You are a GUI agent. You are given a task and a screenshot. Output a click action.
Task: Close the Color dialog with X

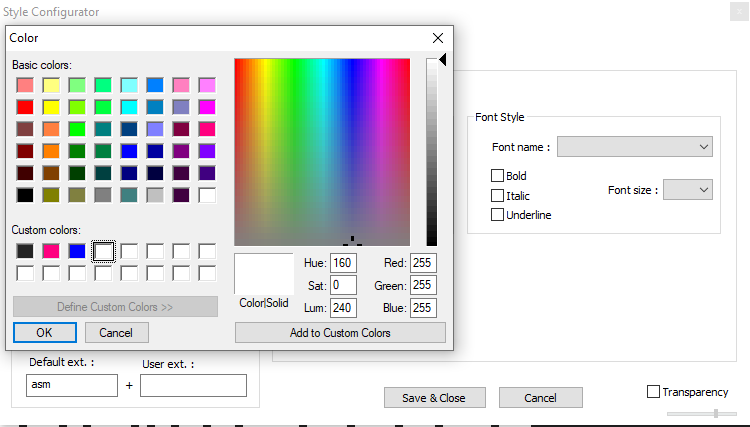pos(438,38)
